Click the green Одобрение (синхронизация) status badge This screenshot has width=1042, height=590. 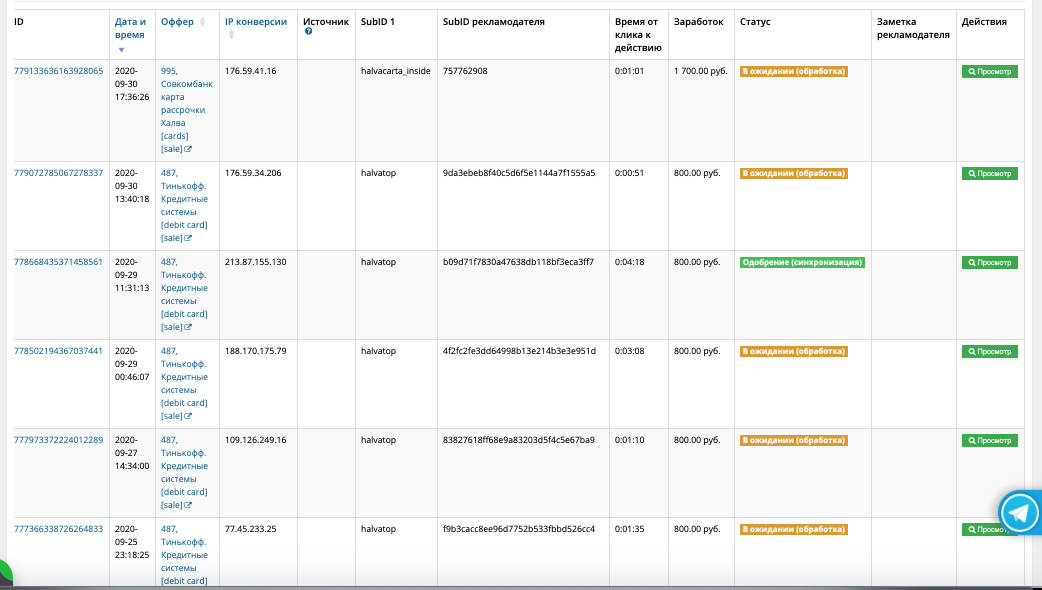coord(802,262)
